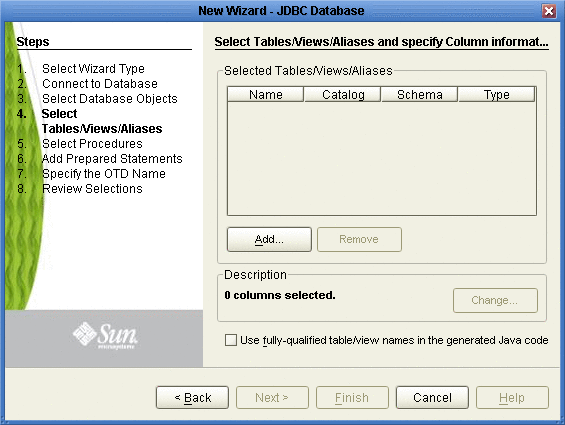Viewport: 565px width, 425px height.
Task: Sort by the Name column header
Action: (x=266, y=94)
